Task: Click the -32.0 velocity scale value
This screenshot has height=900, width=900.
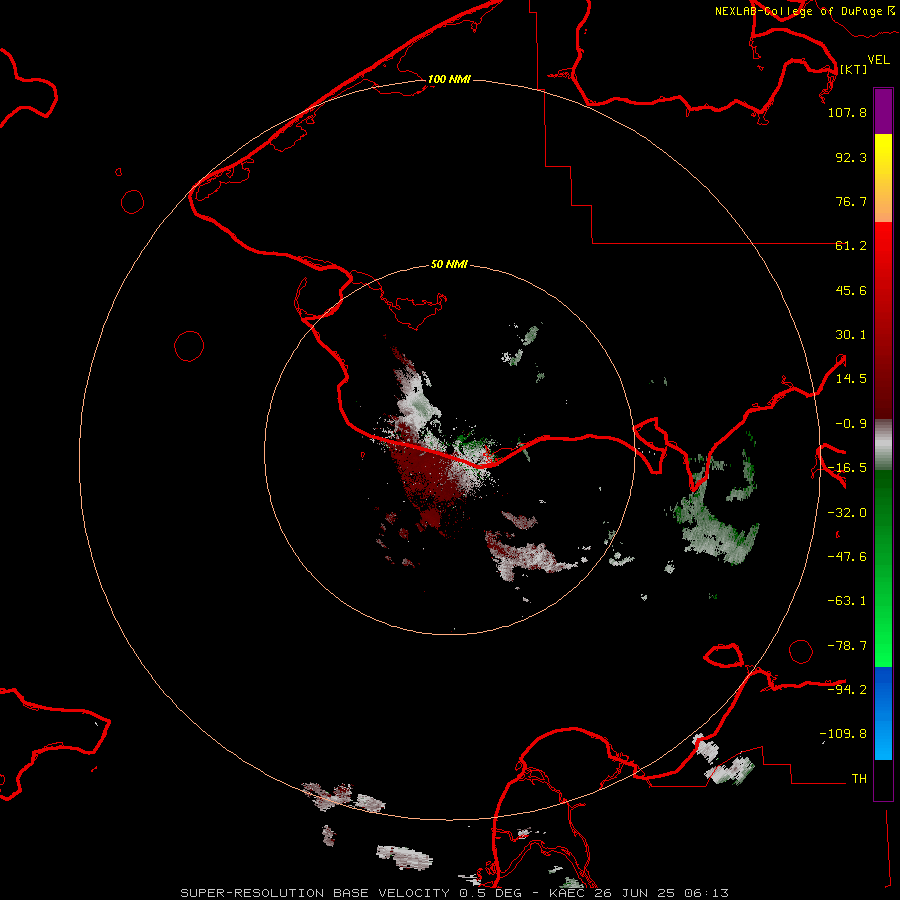Action: coord(847,513)
